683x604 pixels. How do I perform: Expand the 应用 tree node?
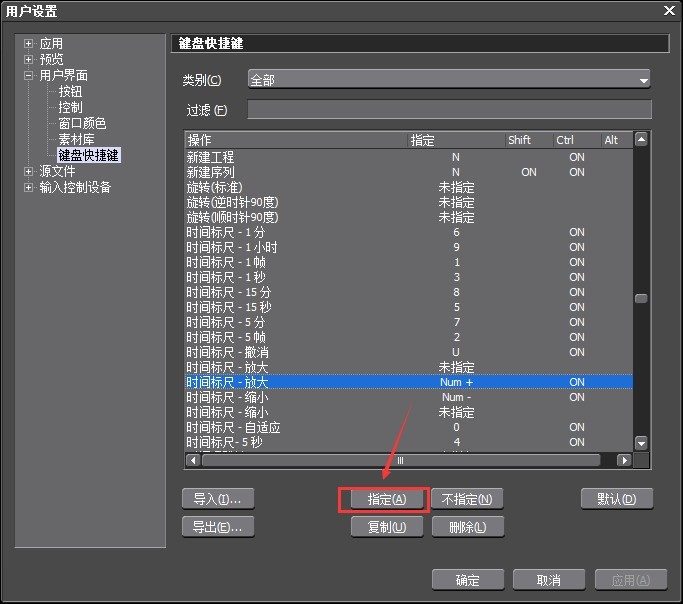click(29, 44)
